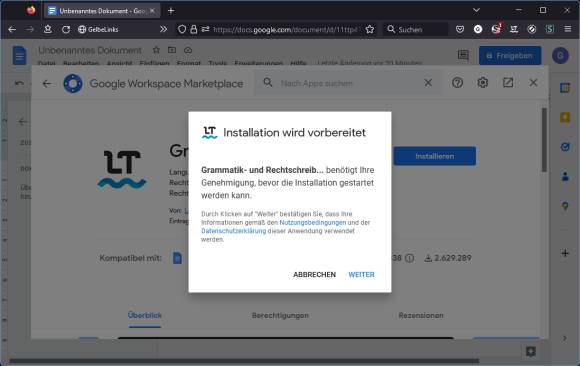Click the cloud save status icon

pyautogui.click(x=188, y=50)
